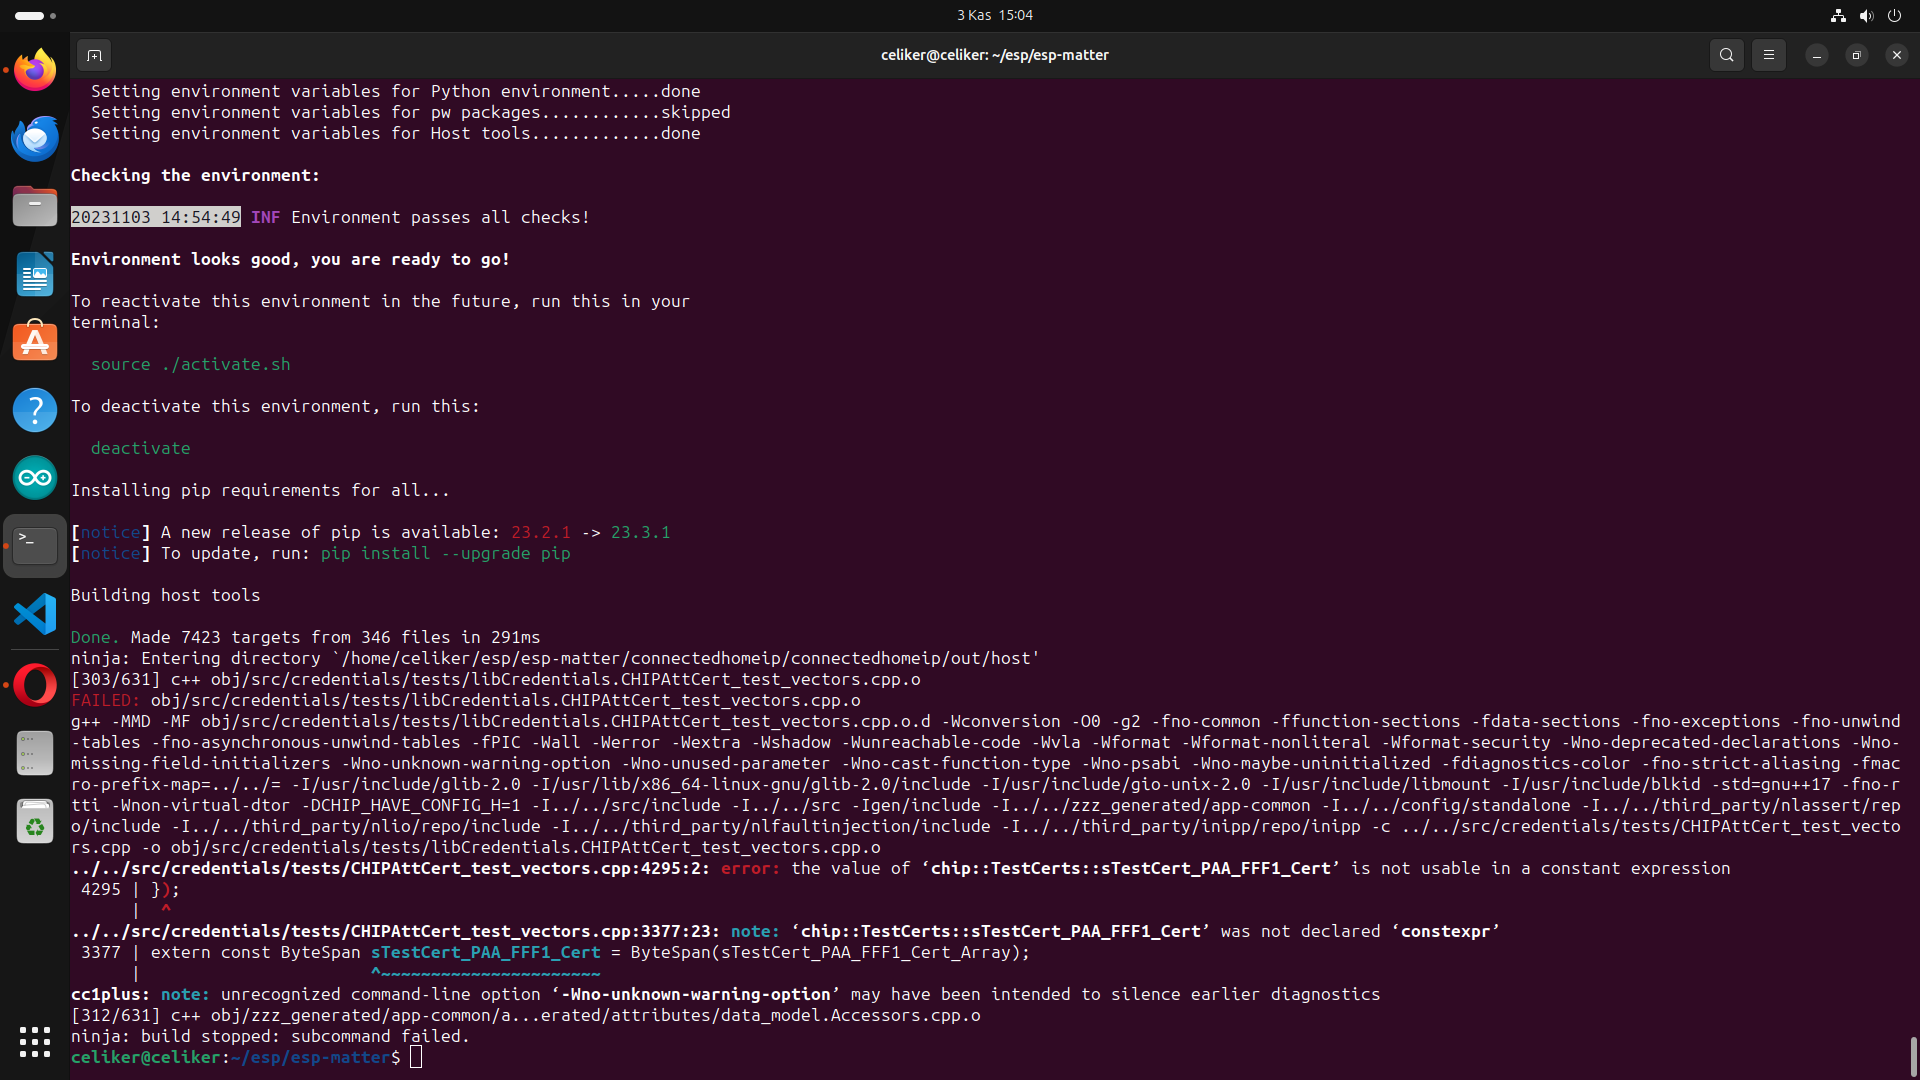Click the purple 'INF' log level text
The image size is (1920, 1080).
[266, 217]
